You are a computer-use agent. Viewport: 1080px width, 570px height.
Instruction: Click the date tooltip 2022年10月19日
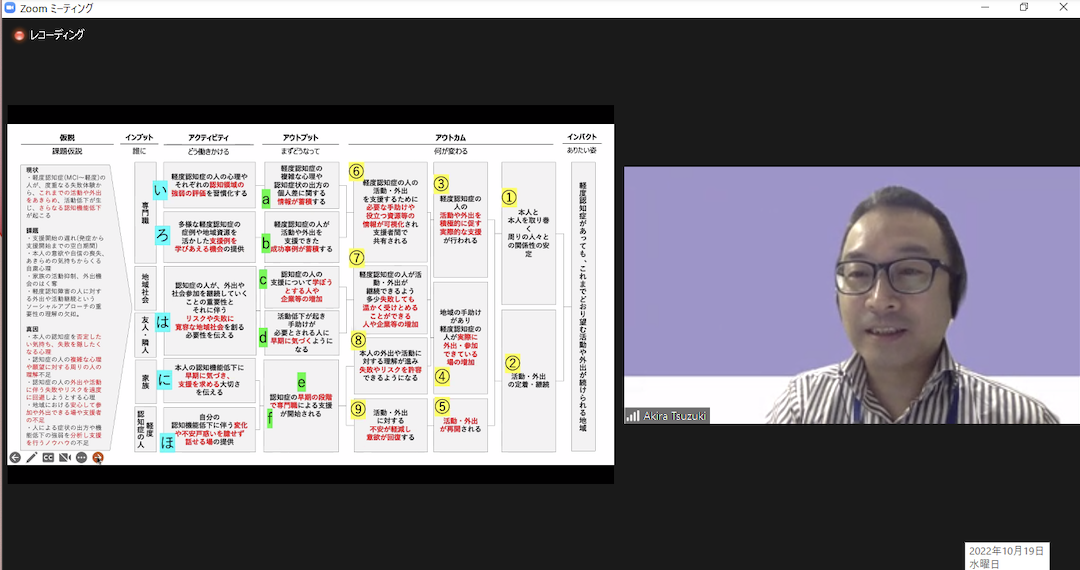[1007, 551]
